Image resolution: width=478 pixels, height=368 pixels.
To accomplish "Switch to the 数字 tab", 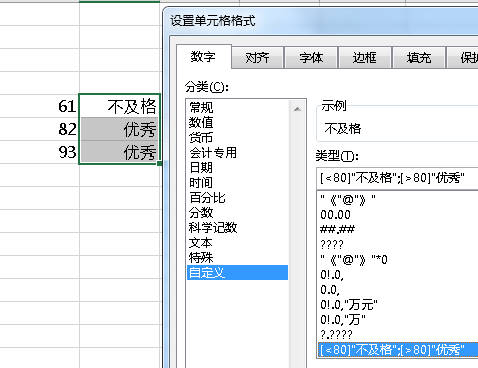I will 203,57.
